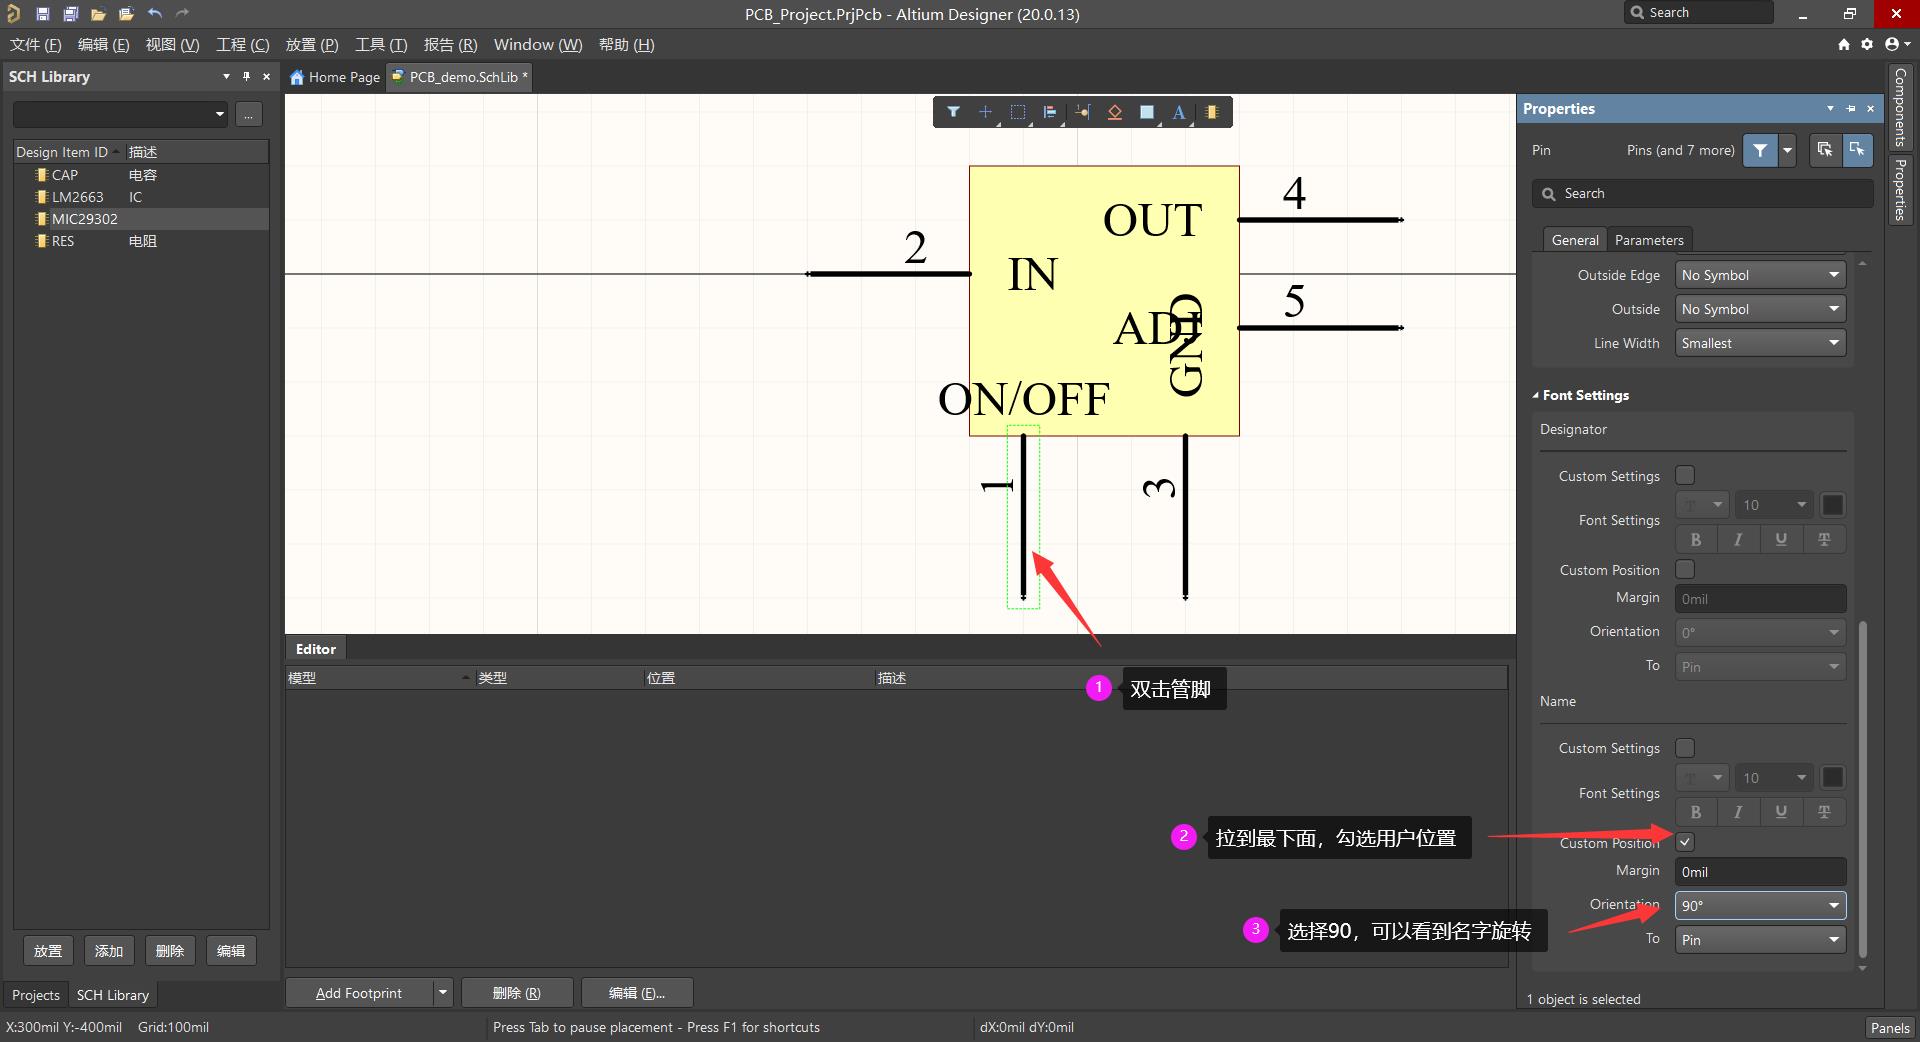Select the IEEE symbol tool
Viewport: 1920px width, 1042px height.
1115,112
